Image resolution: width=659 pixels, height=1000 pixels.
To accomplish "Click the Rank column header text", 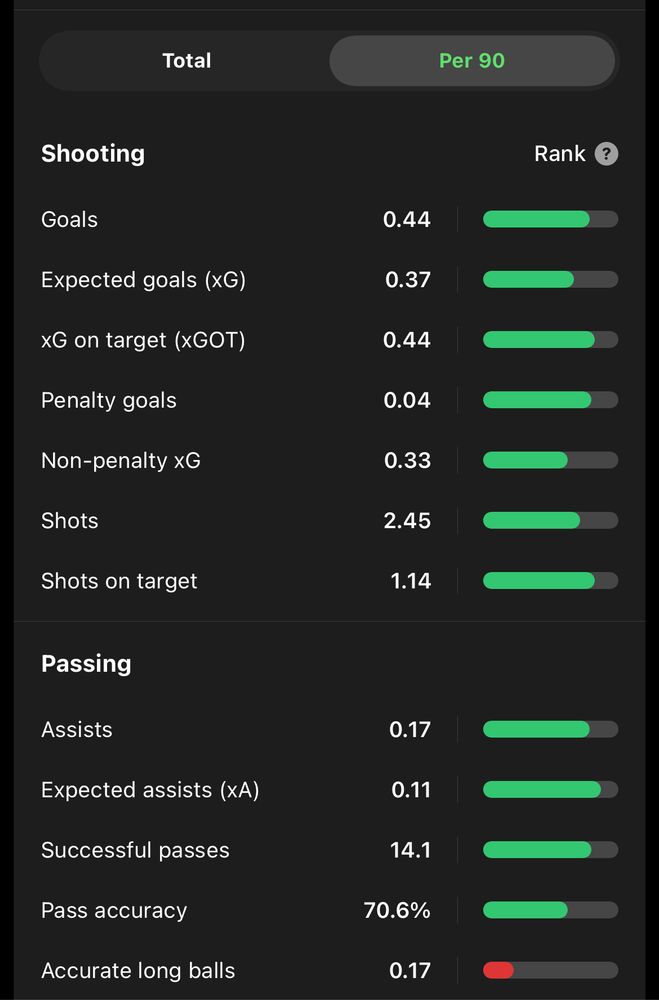I will [x=560, y=154].
